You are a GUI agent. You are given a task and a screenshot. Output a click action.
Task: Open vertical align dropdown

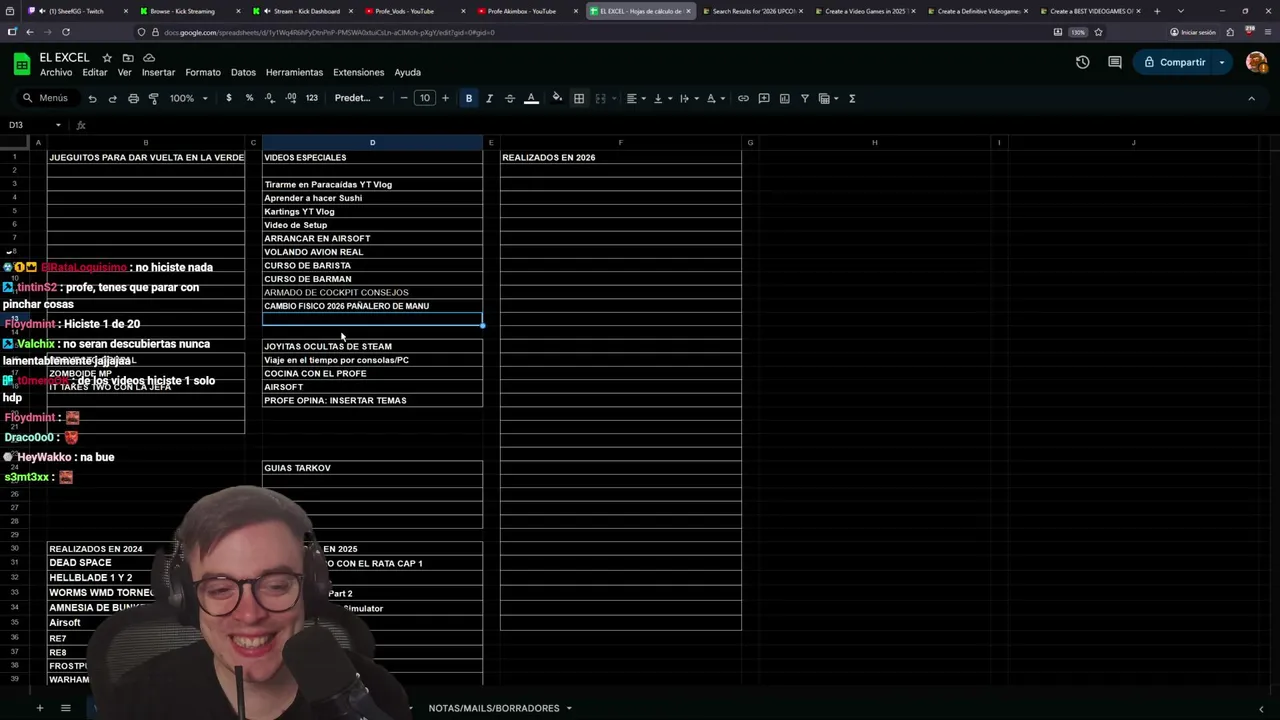pos(662,98)
